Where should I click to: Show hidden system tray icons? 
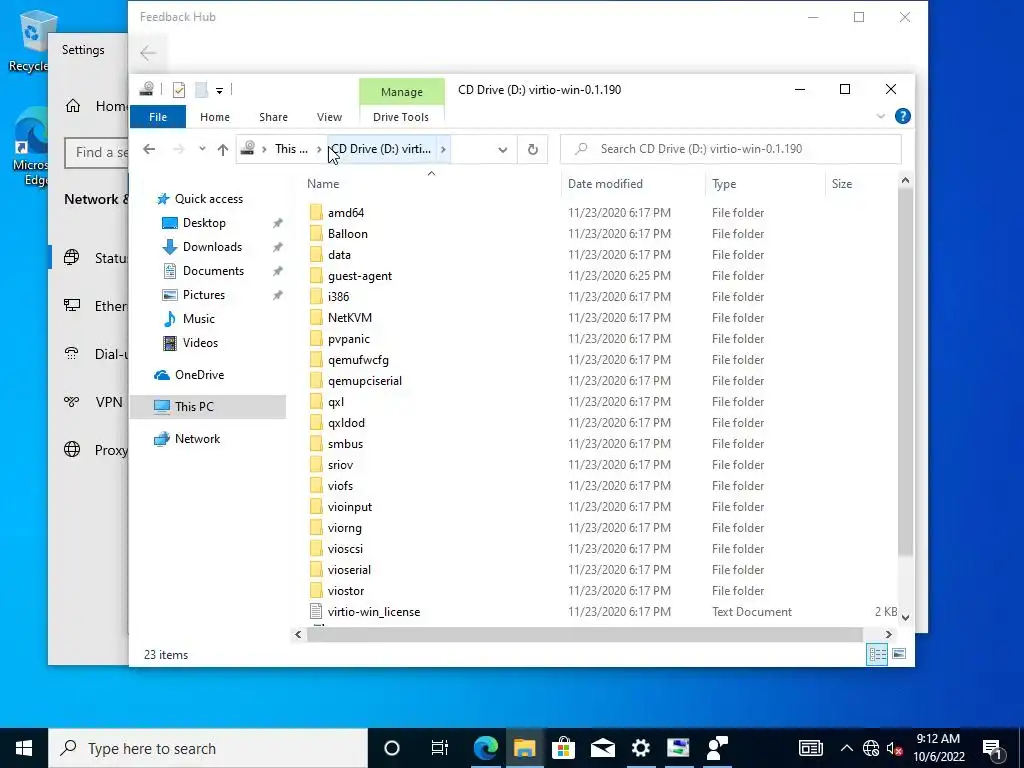tap(846, 748)
